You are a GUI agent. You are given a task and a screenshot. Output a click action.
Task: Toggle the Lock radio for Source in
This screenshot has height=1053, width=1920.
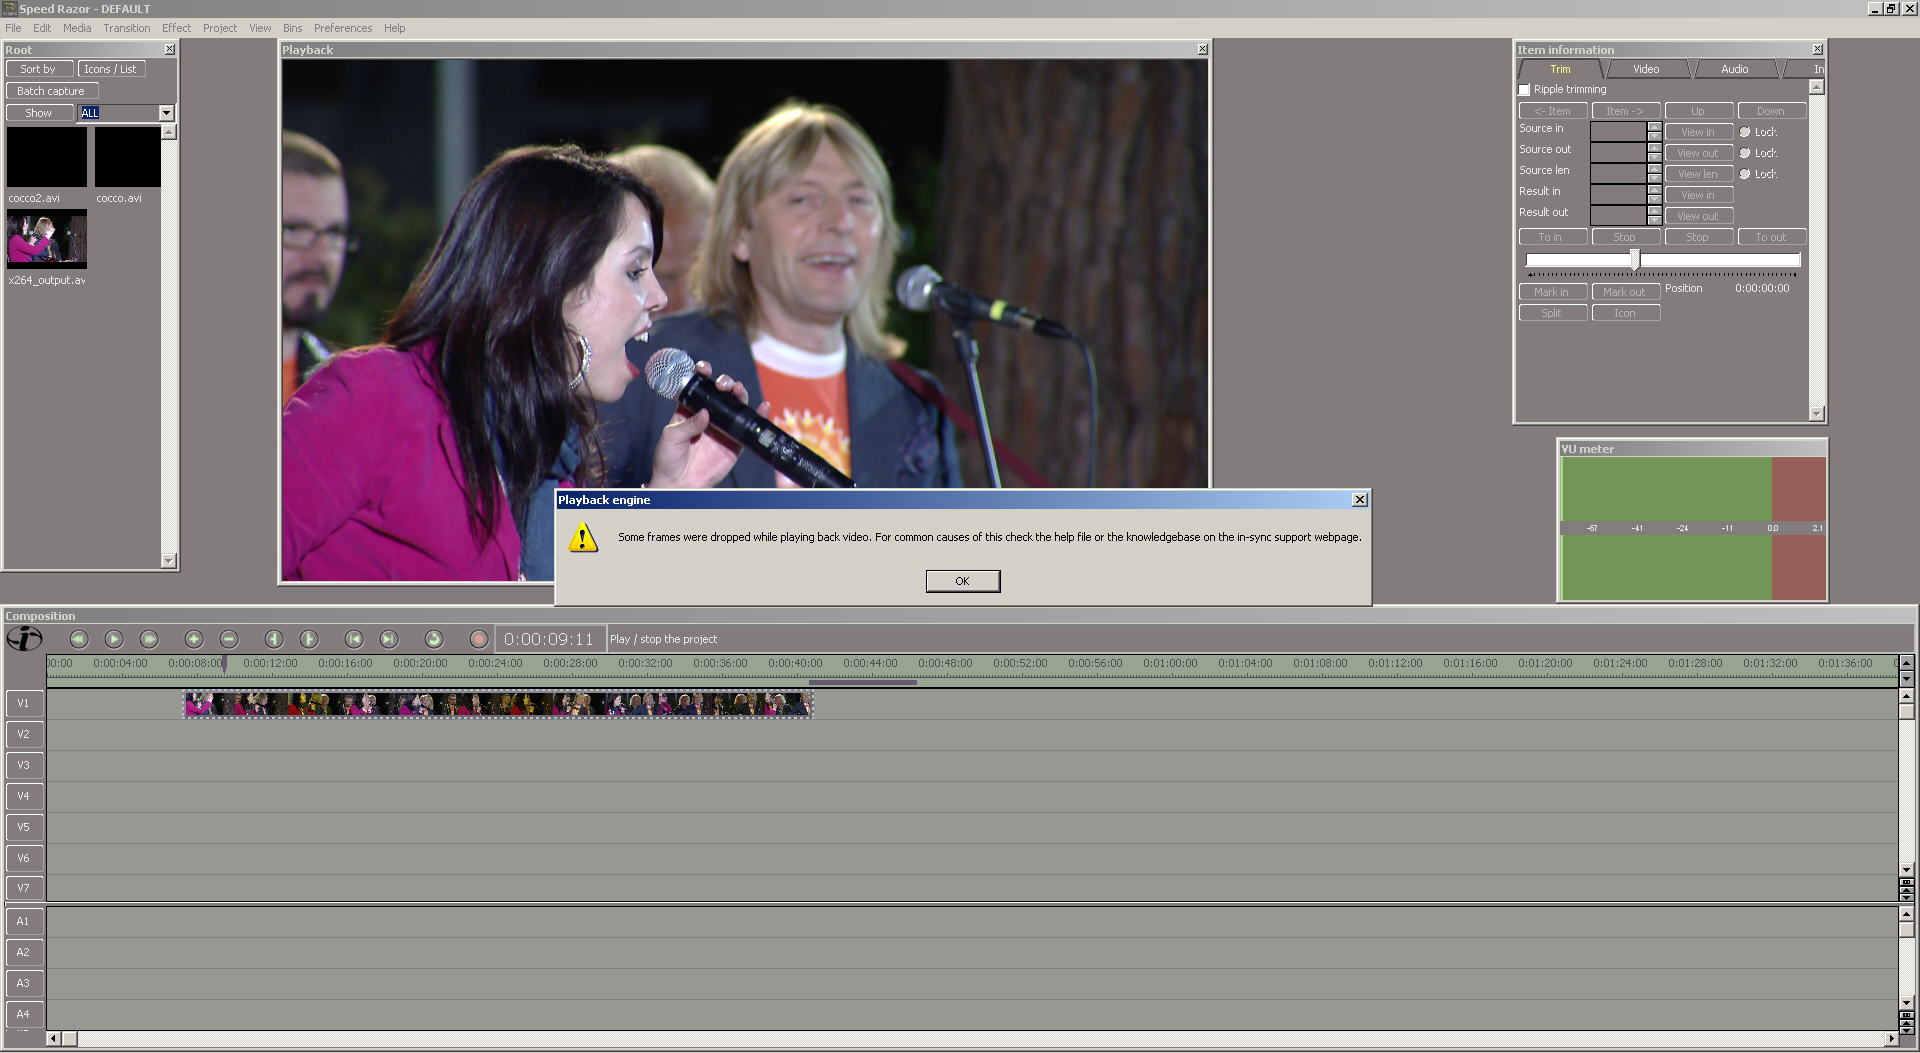click(x=1745, y=132)
